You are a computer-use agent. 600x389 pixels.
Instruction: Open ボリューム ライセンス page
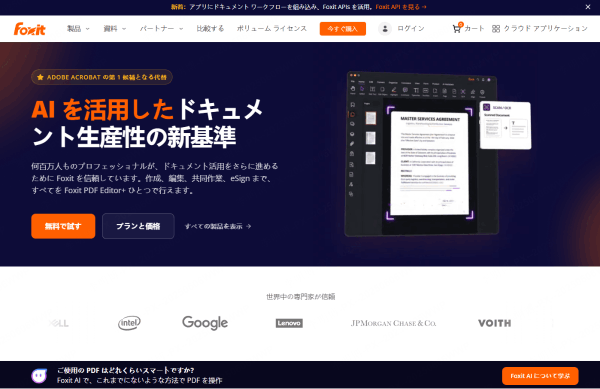[272, 29]
